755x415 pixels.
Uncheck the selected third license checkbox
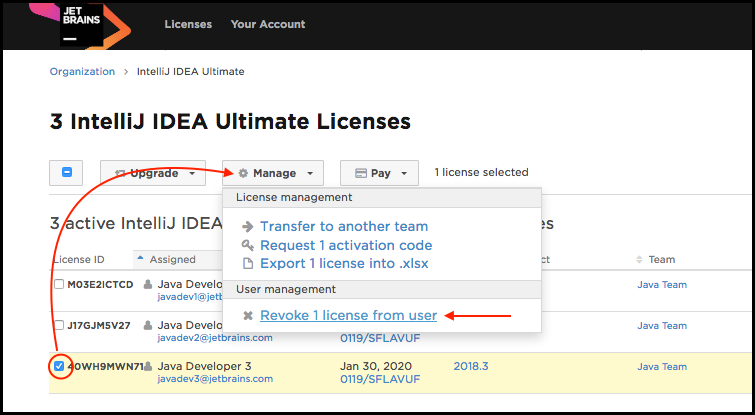[x=59, y=366]
